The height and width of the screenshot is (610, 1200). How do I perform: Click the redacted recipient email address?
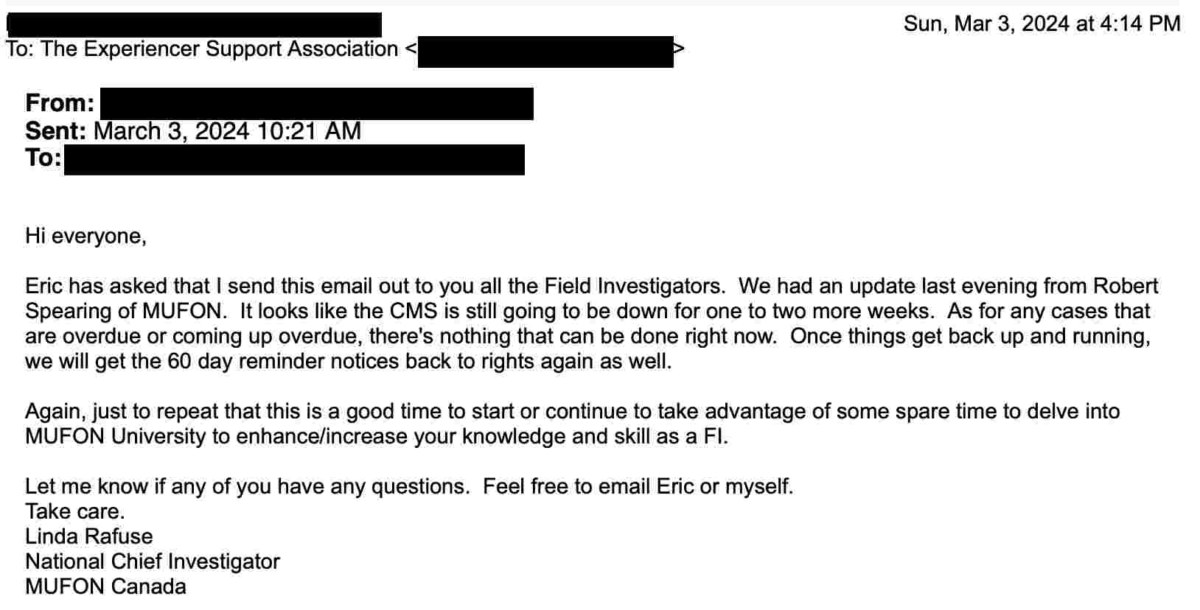pos(545,50)
